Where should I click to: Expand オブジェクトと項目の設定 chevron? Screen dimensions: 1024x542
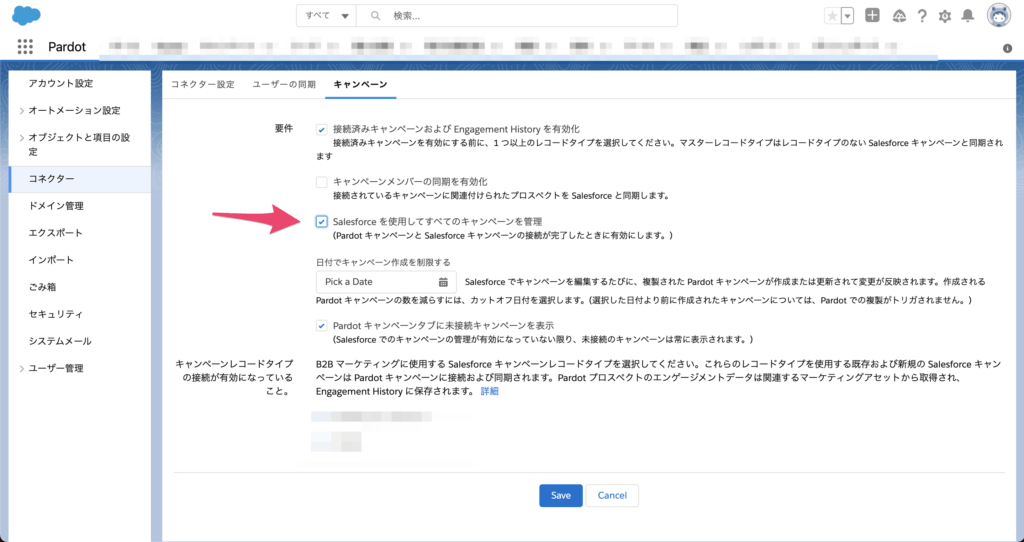click(x=22, y=138)
